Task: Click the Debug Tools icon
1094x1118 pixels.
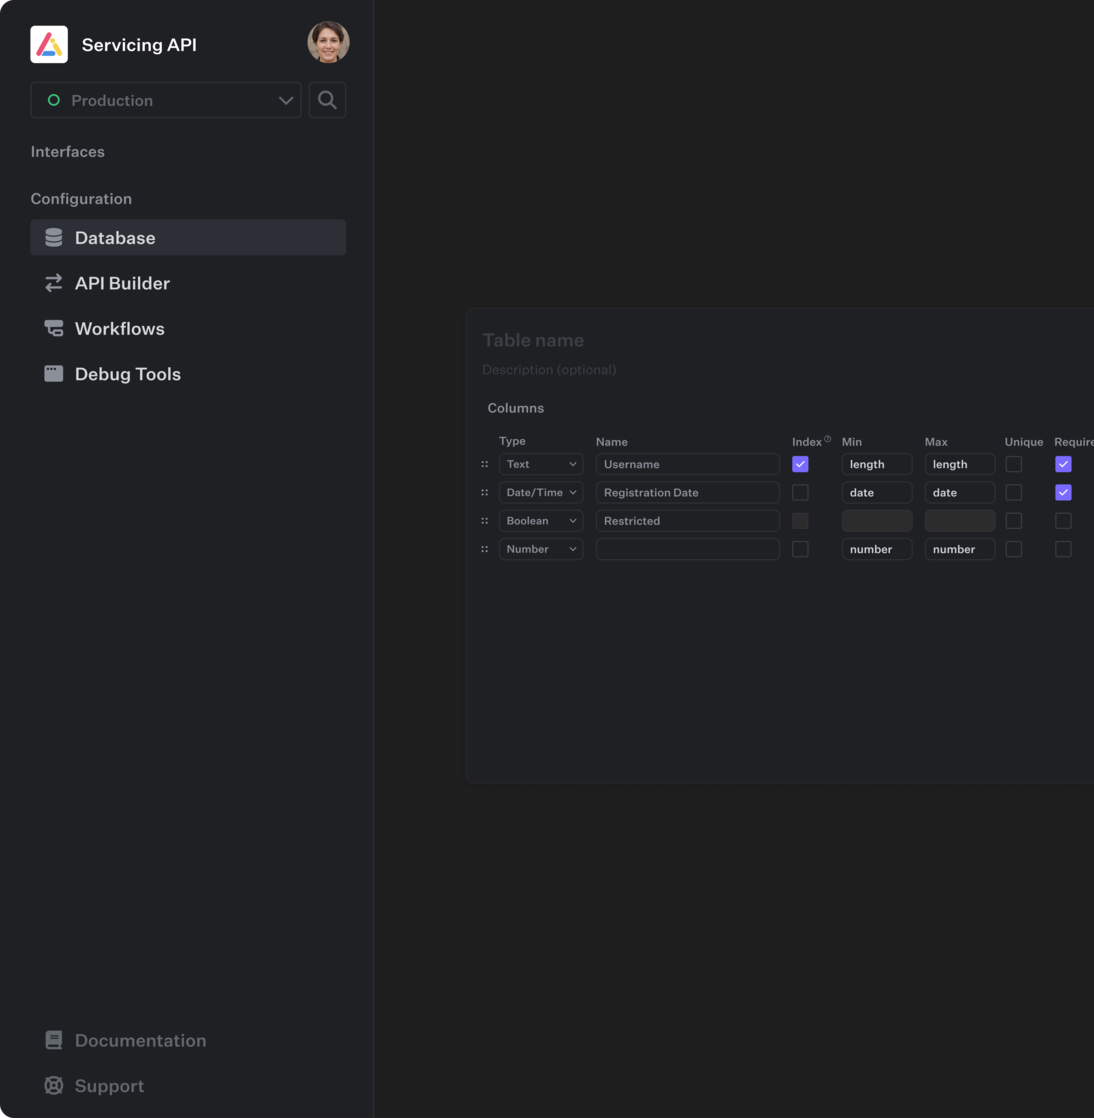Action: (53, 373)
